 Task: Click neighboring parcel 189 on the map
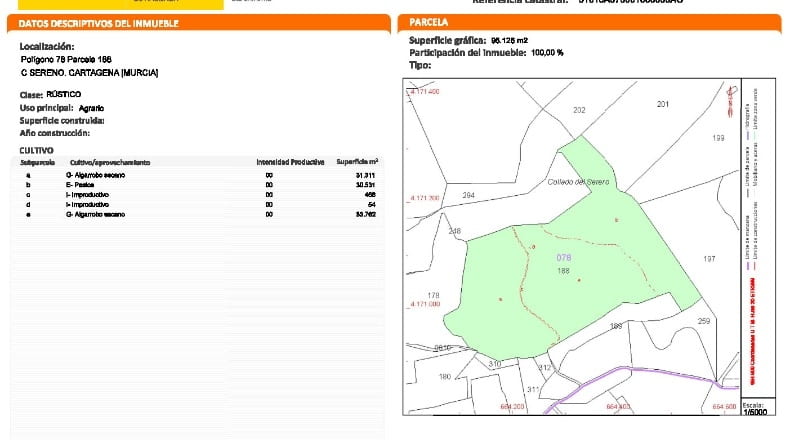(x=616, y=326)
